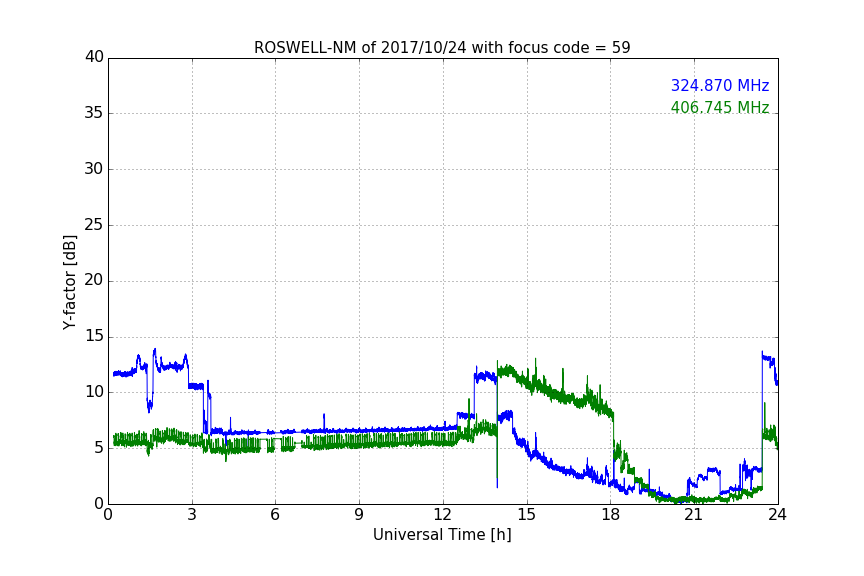
Task: Click the x-axis tick label '21'
Action: coord(694,515)
